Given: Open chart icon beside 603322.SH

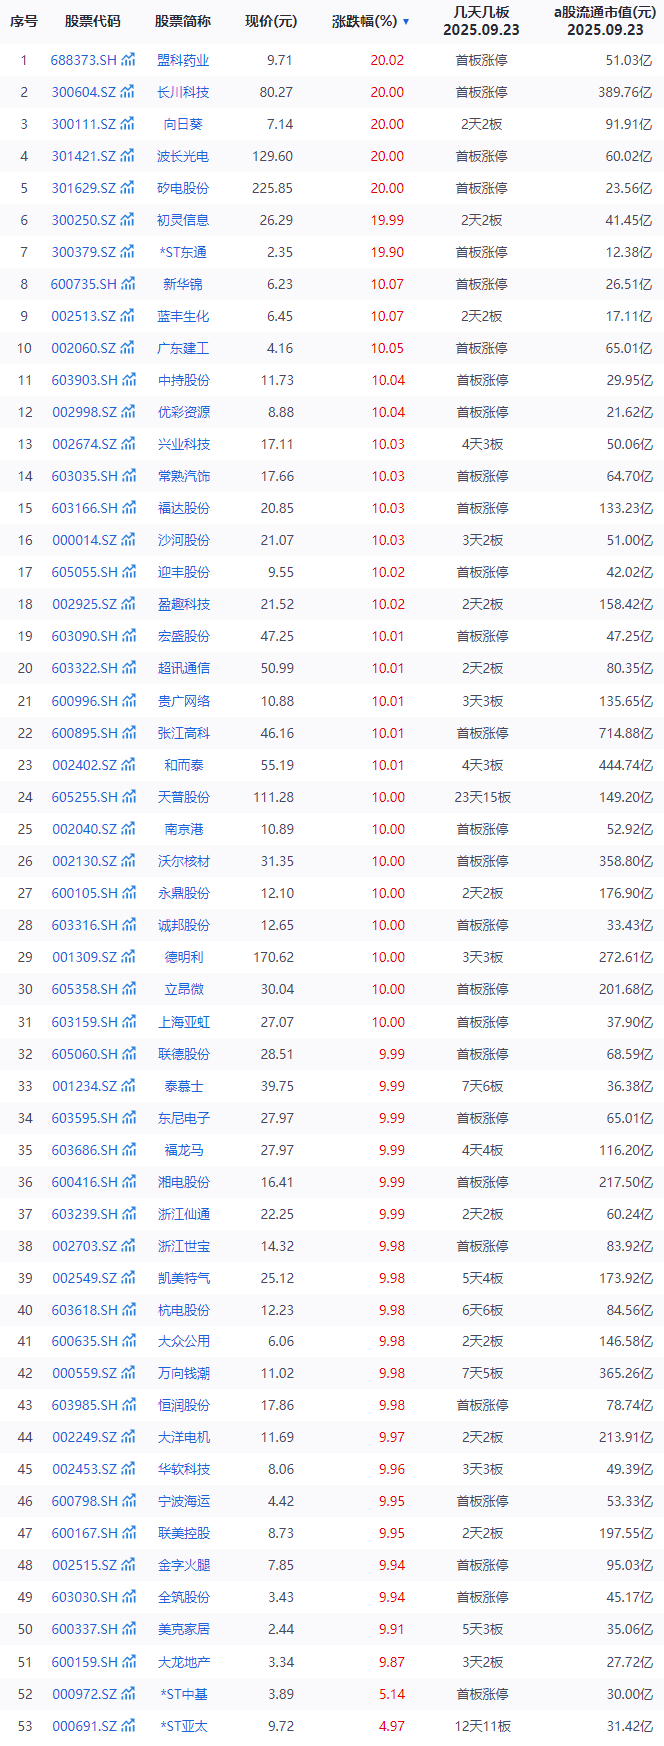Looking at the screenshot, I should click(128, 668).
